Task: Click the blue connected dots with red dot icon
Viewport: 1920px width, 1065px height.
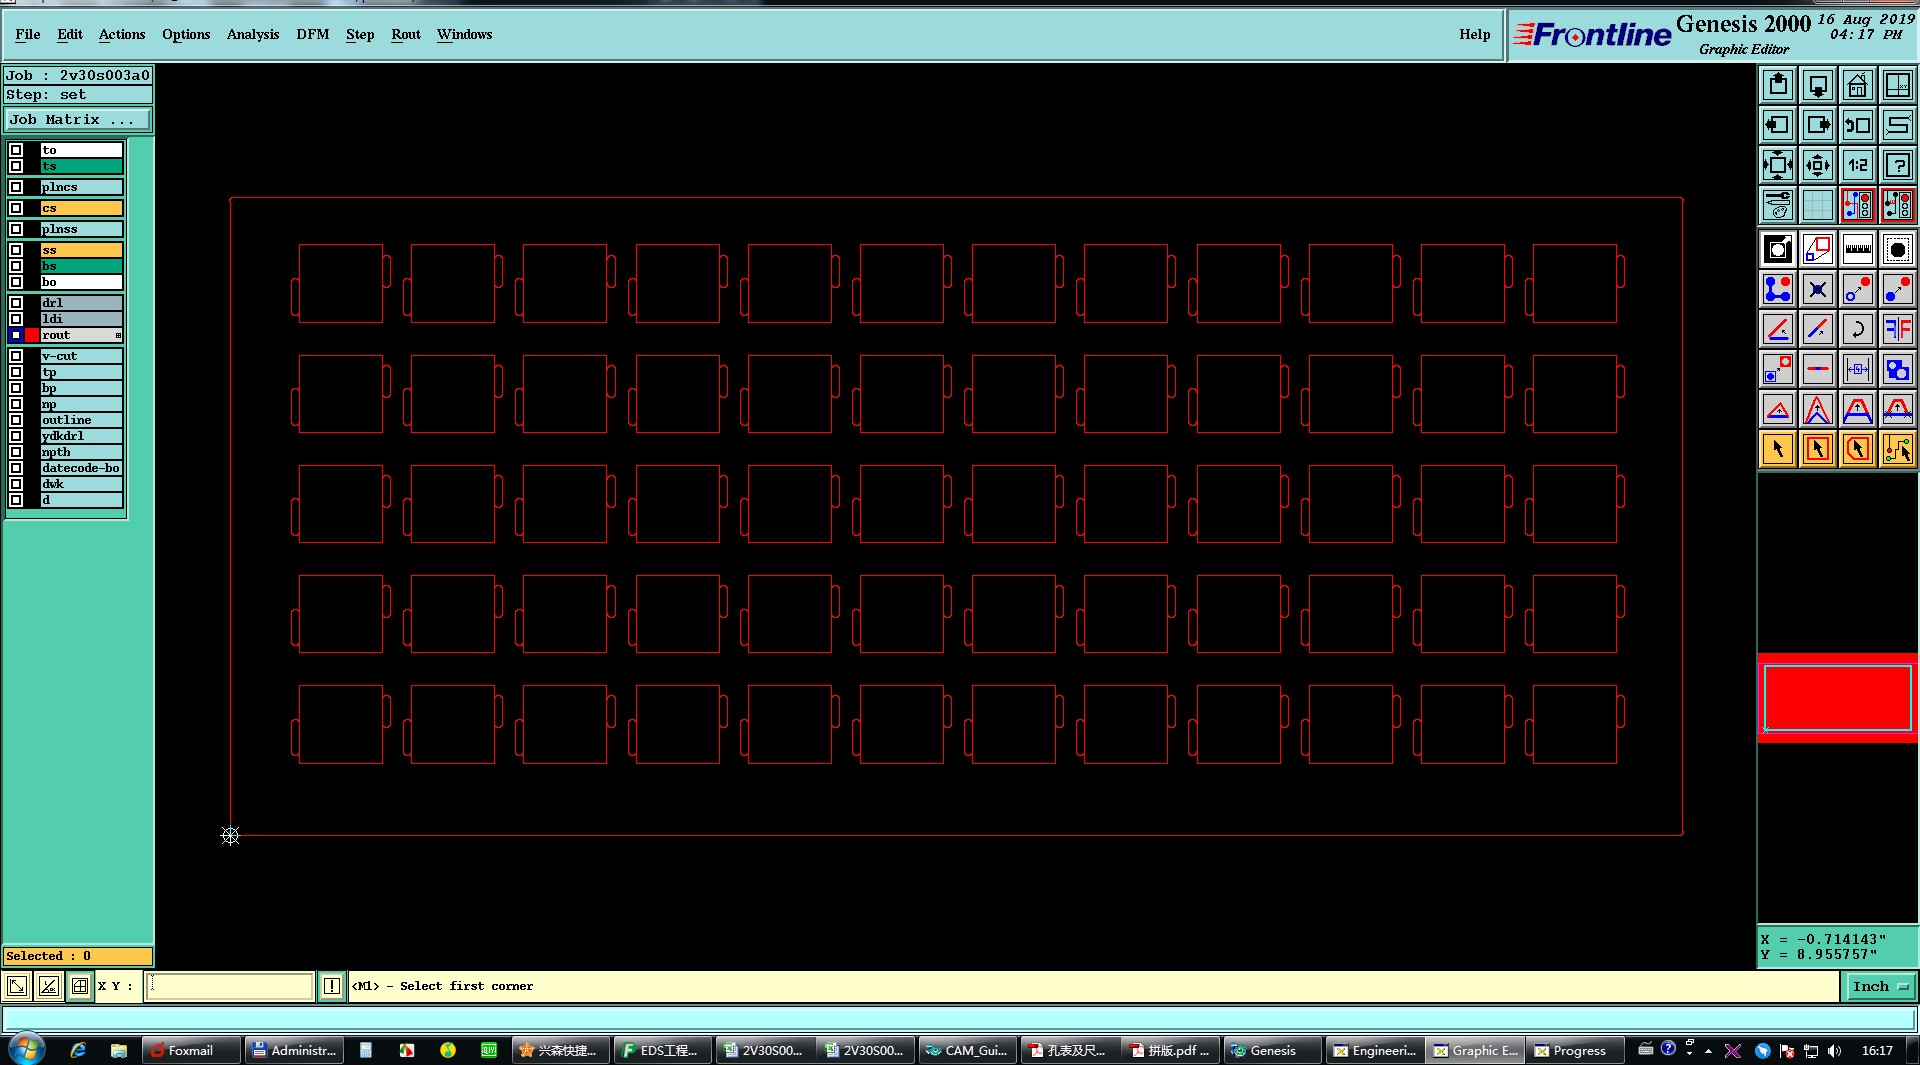Action: tap(1778, 289)
